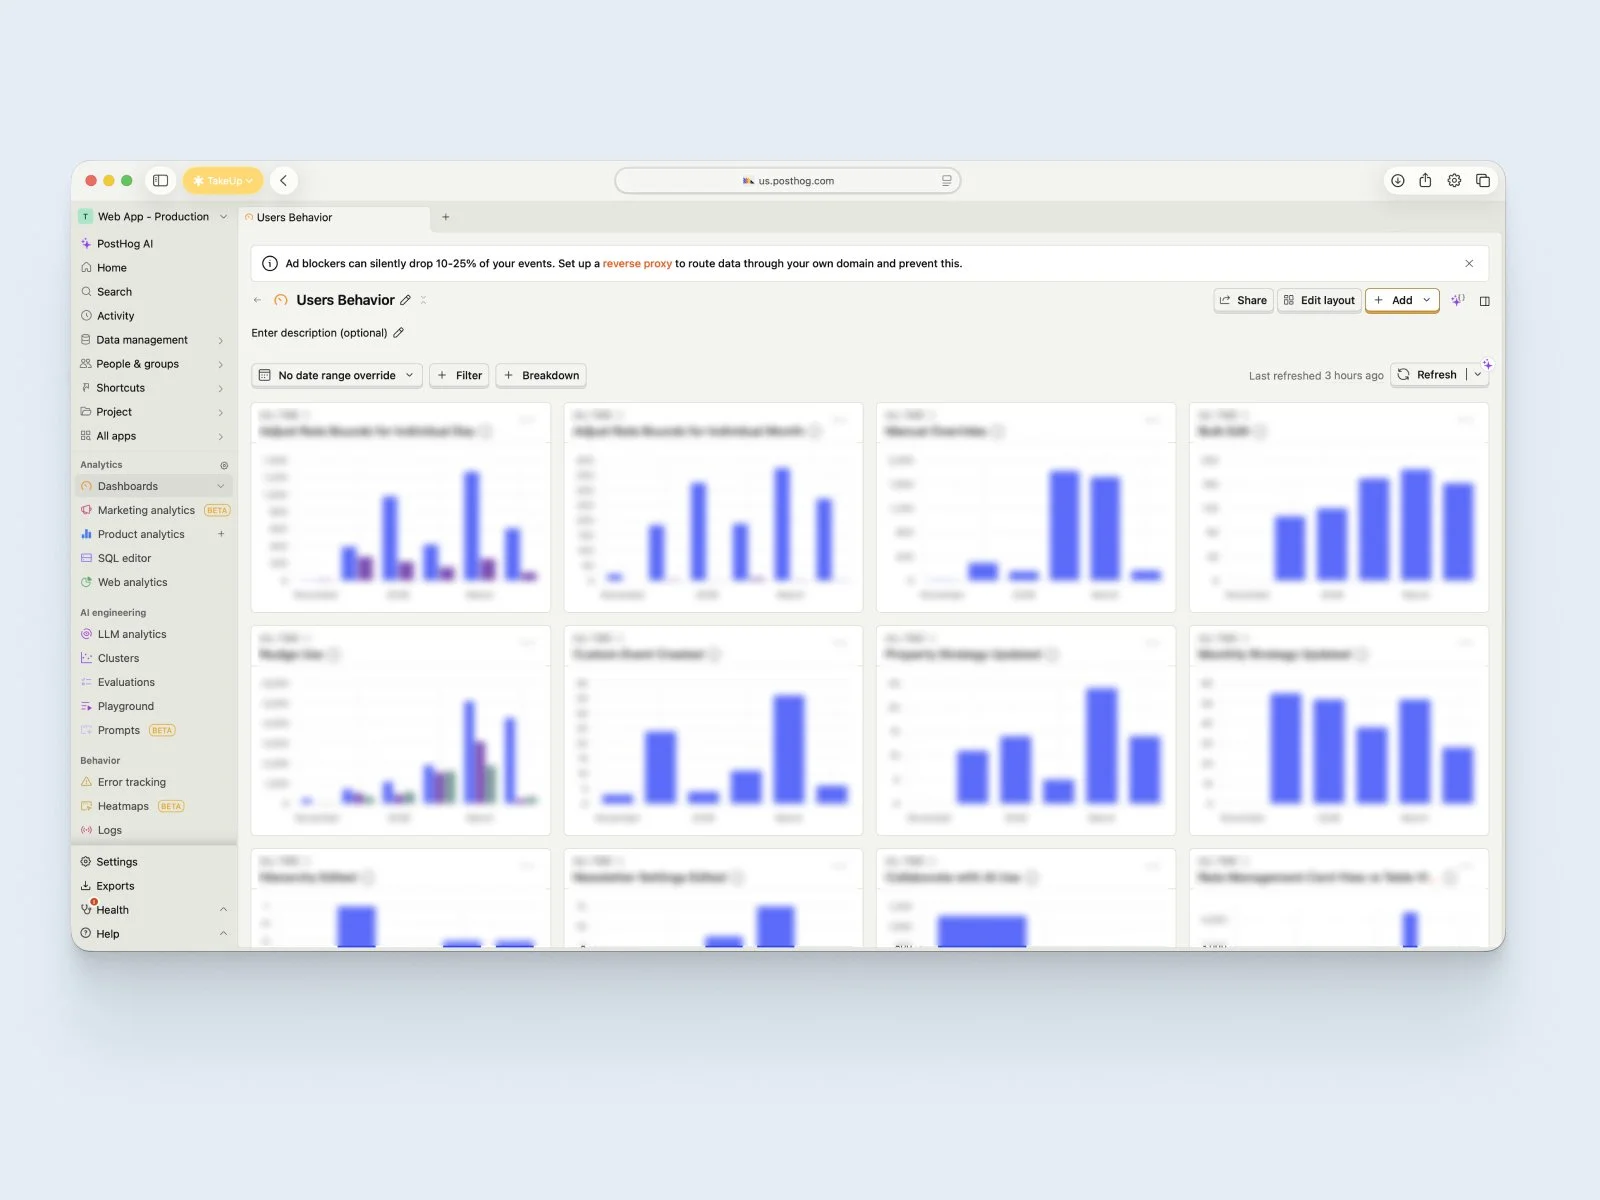Image resolution: width=1600 pixels, height=1200 pixels.
Task: Open Search in sidebar
Action: coord(114,291)
